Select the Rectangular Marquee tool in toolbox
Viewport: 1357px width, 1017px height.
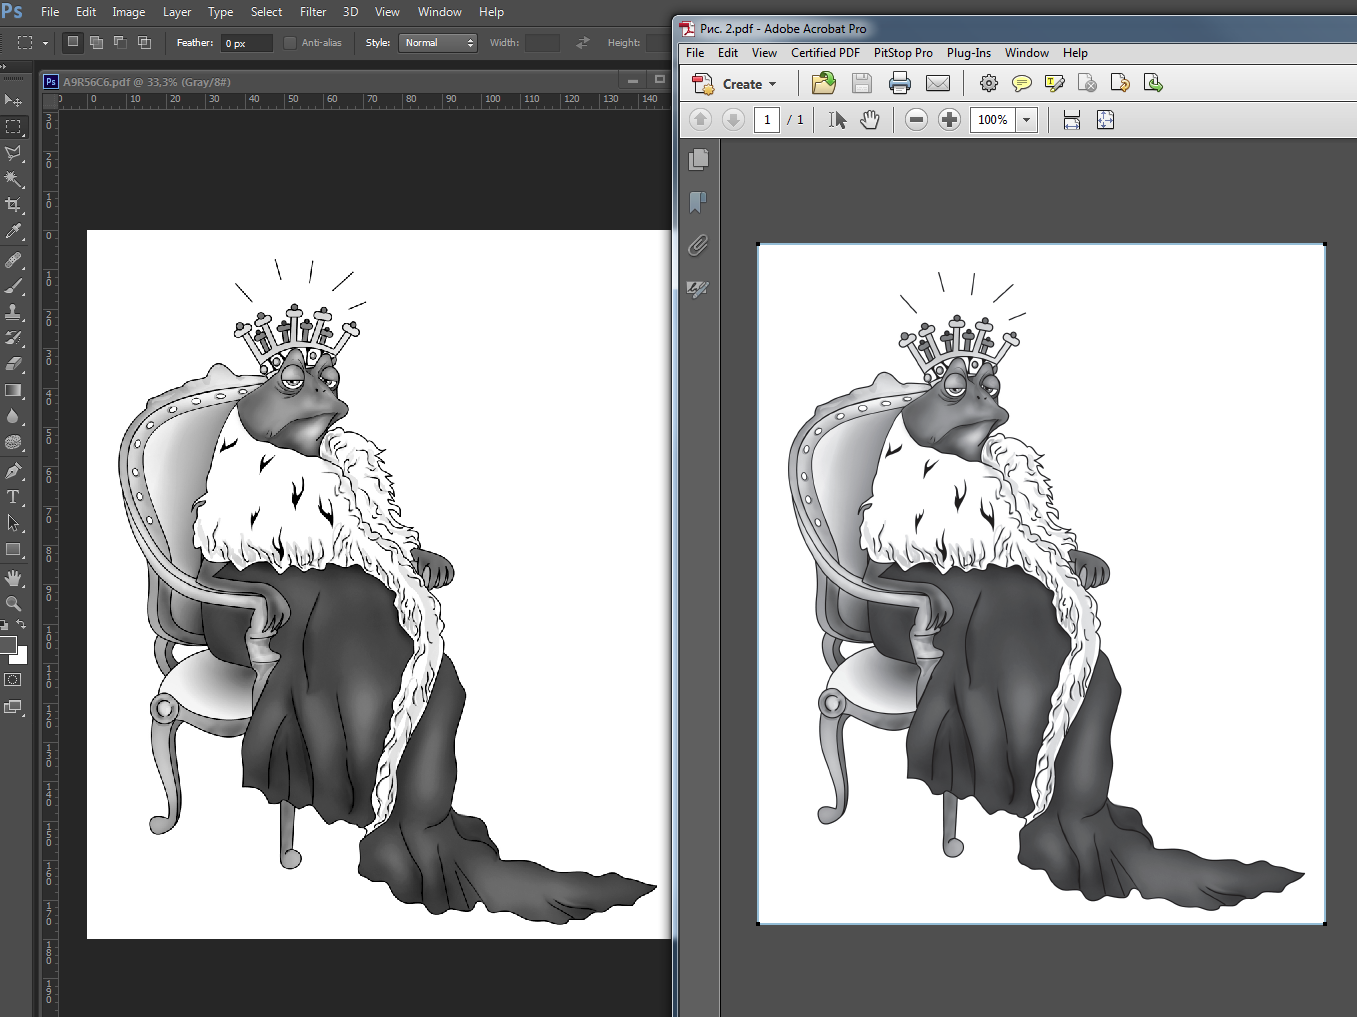pyautogui.click(x=13, y=127)
